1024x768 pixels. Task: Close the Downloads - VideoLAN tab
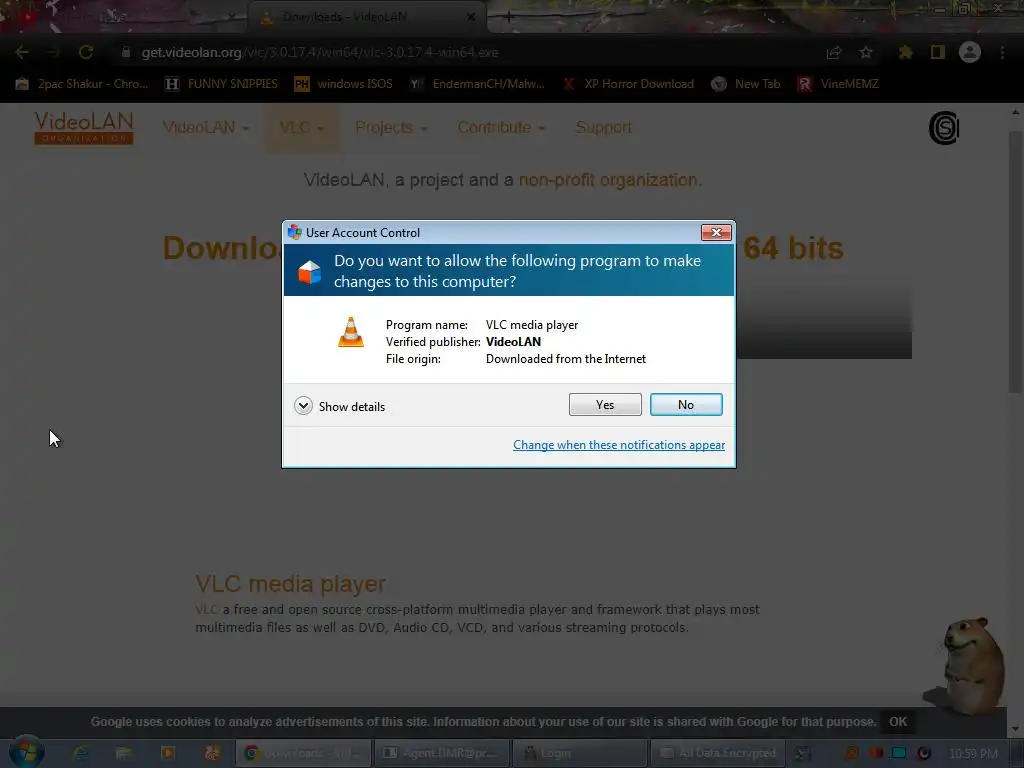point(471,17)
